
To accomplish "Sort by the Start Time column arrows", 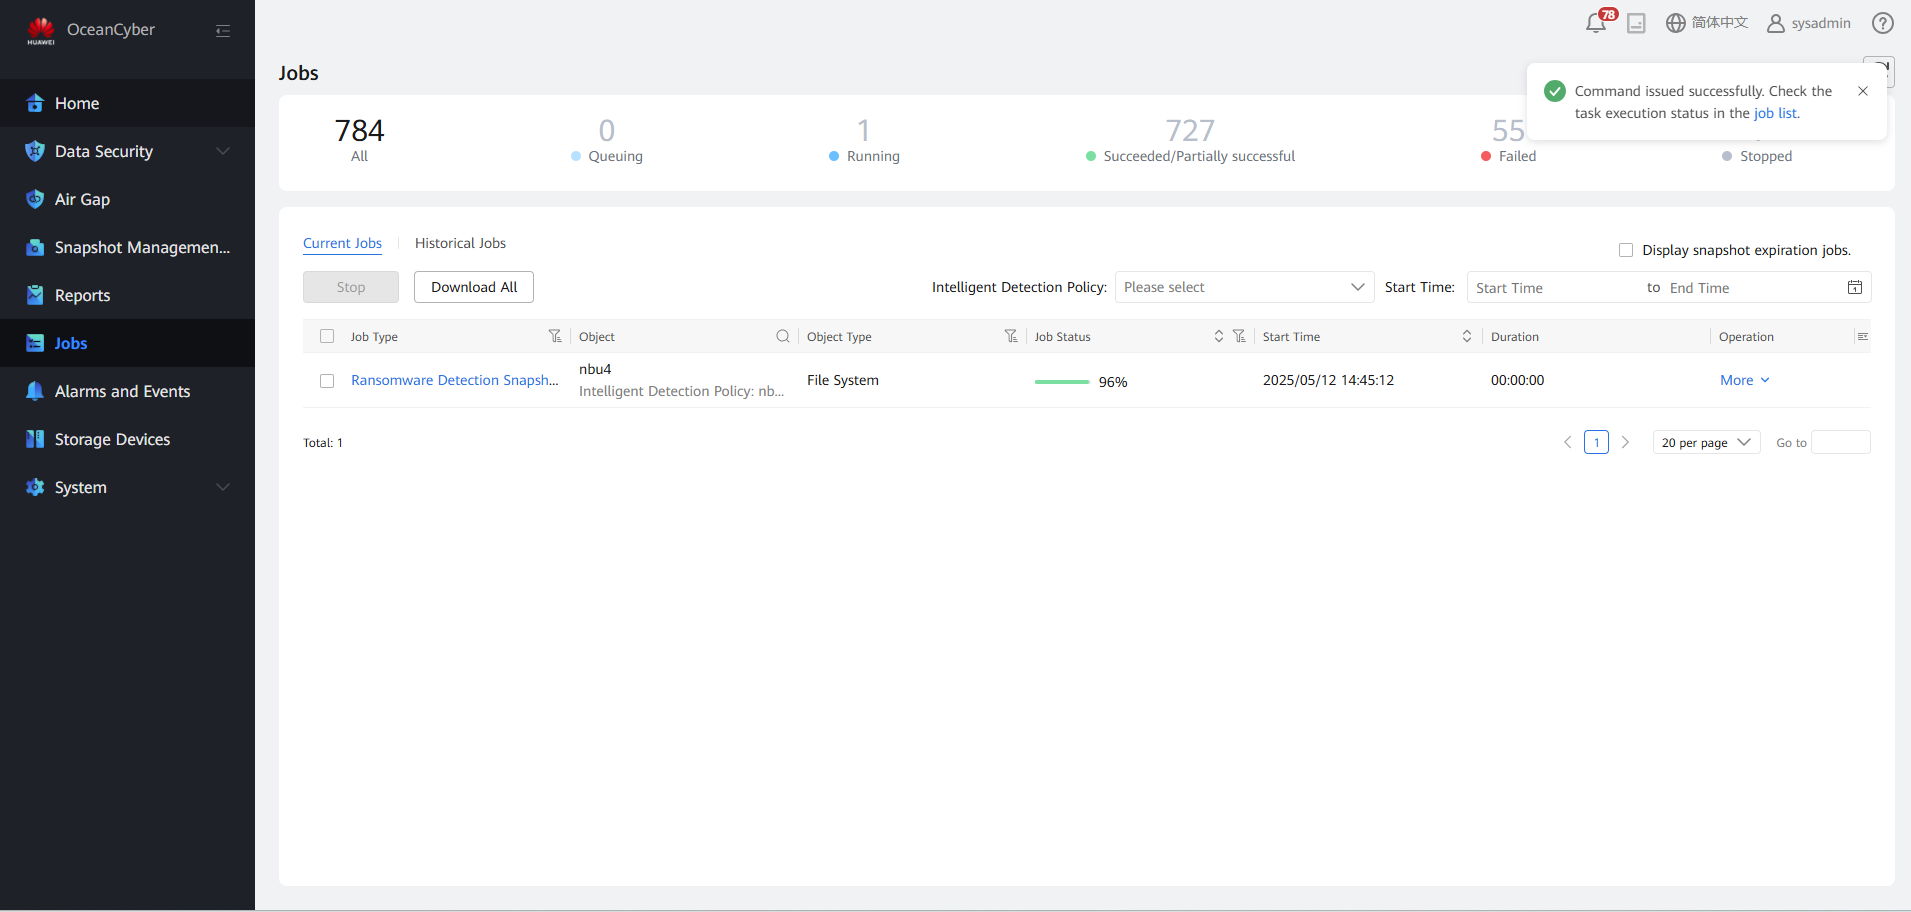I will (1466, 336).
